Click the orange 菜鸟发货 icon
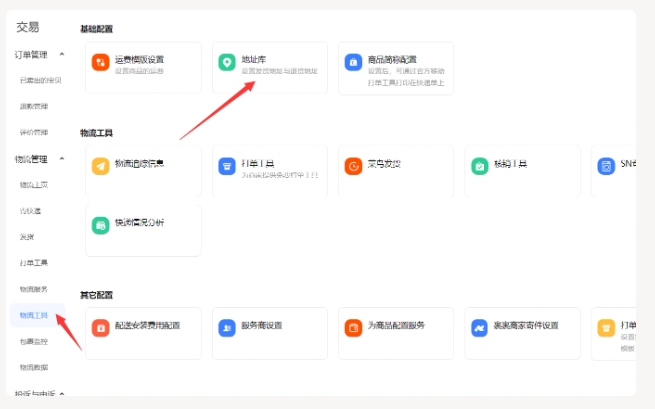The image size is (655, 409). (352, 166)
